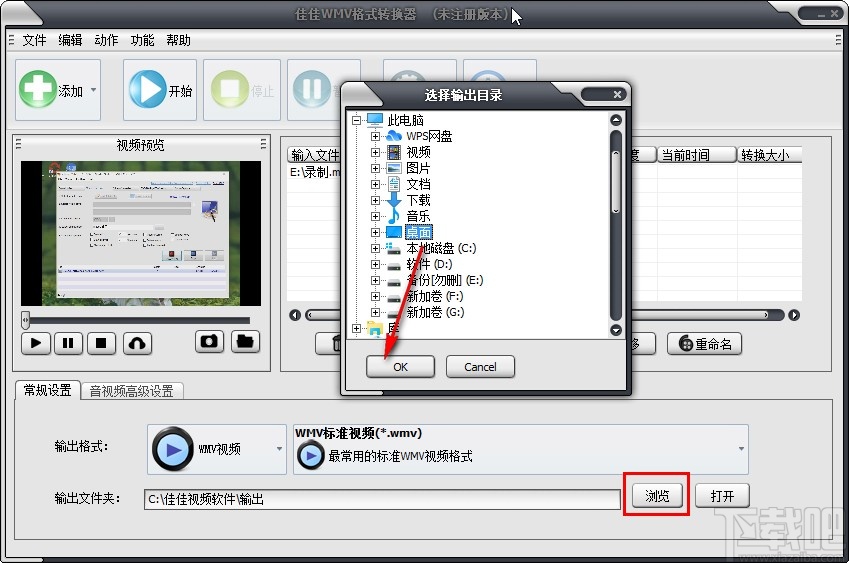Screen dimensions: 849x563
Task: Open snapshot folder icon under preview
Action: click(245, 342)
